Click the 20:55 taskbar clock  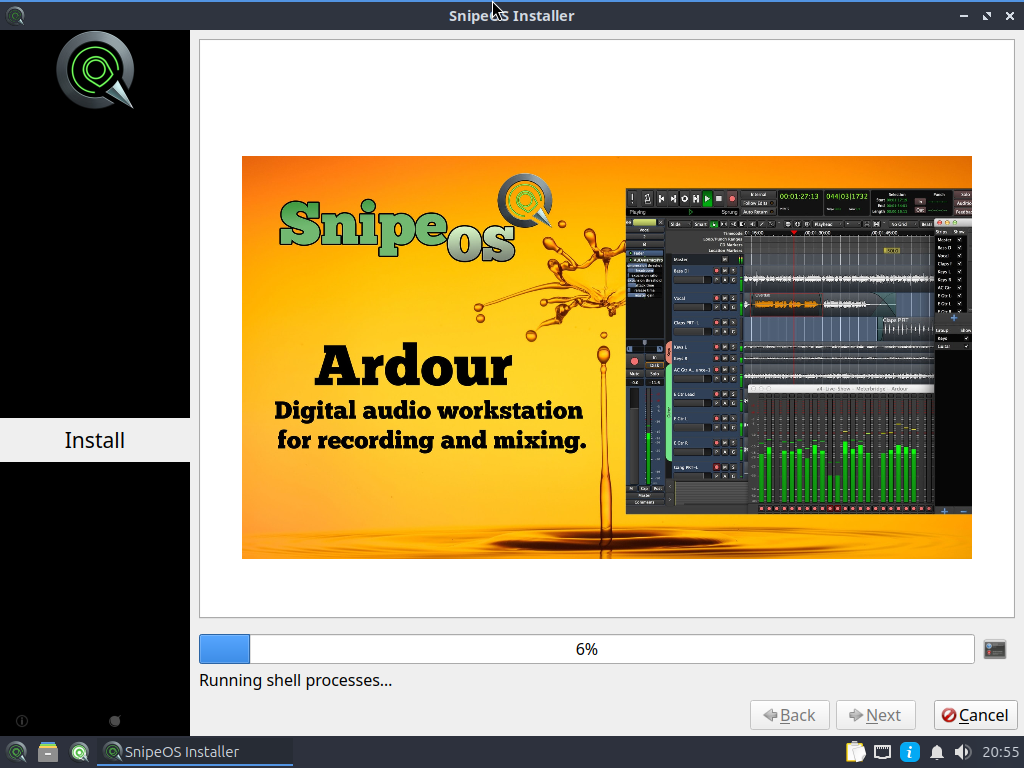[x=1000, y=752]
